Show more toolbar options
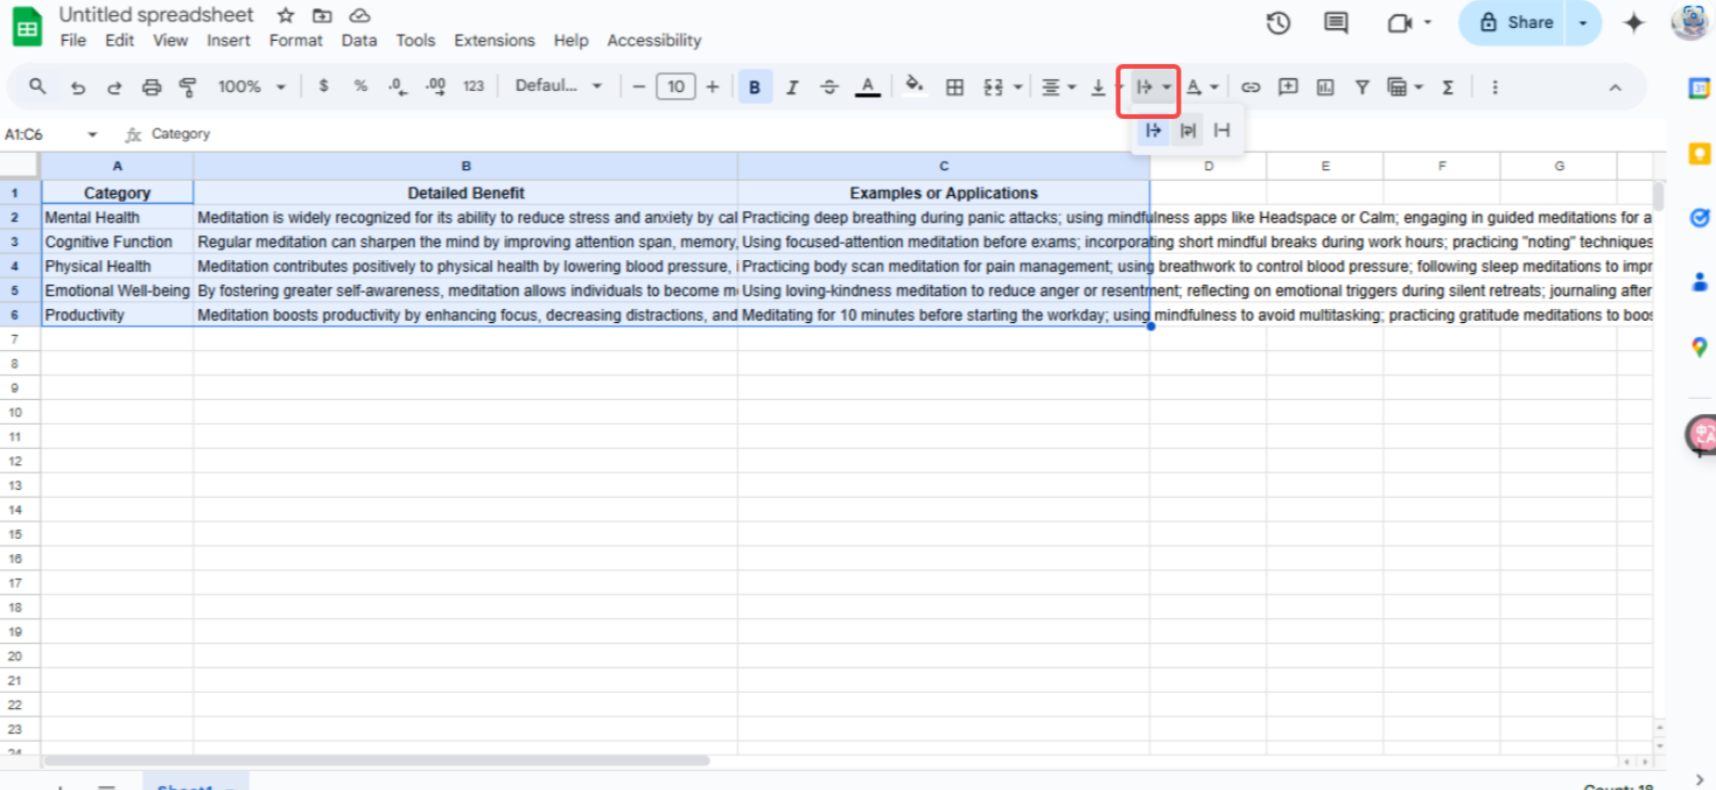The image size is (1716, 790). (x=1495, y=87)
